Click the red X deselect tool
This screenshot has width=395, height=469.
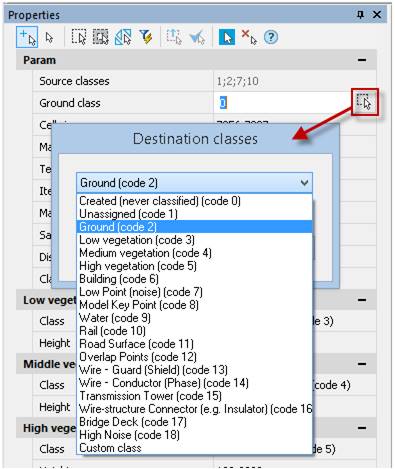tap(249, 37)
